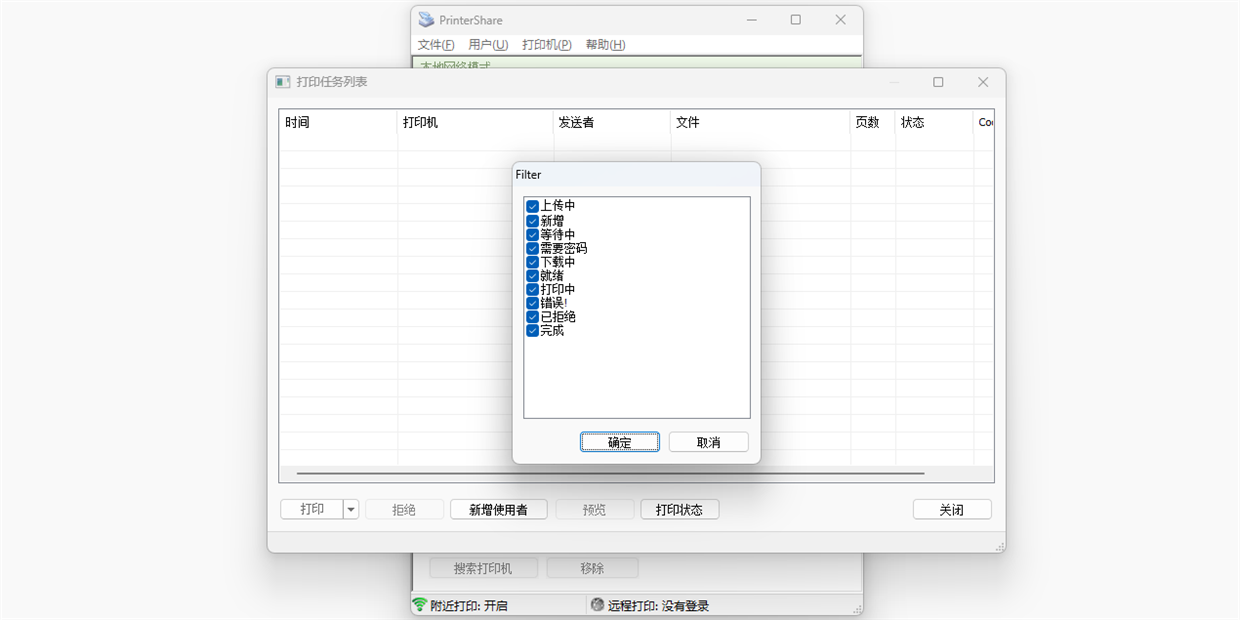Uncheck the 错误! status checkbox
Image resolution: width=1240 pixels, height=620 pixels.
tap(532, 303)
